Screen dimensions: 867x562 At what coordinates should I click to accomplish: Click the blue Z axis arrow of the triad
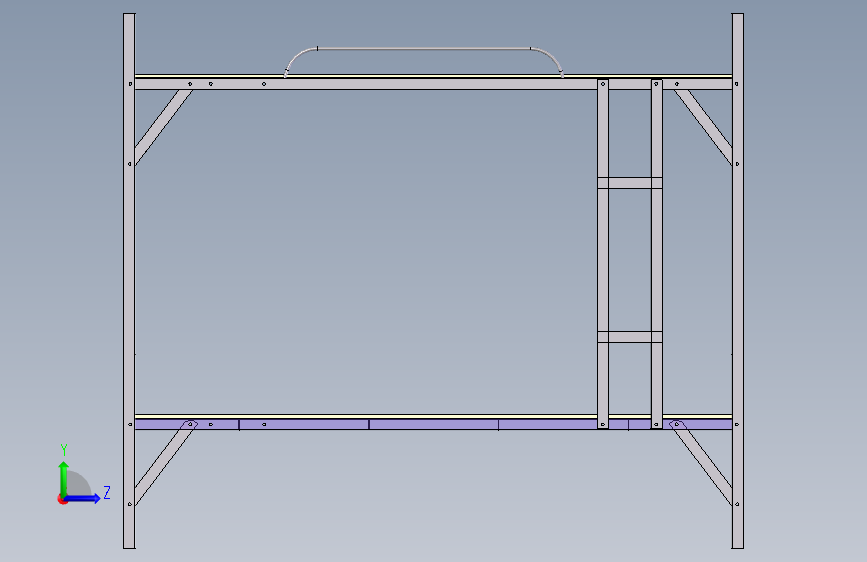tap(83, 498)
